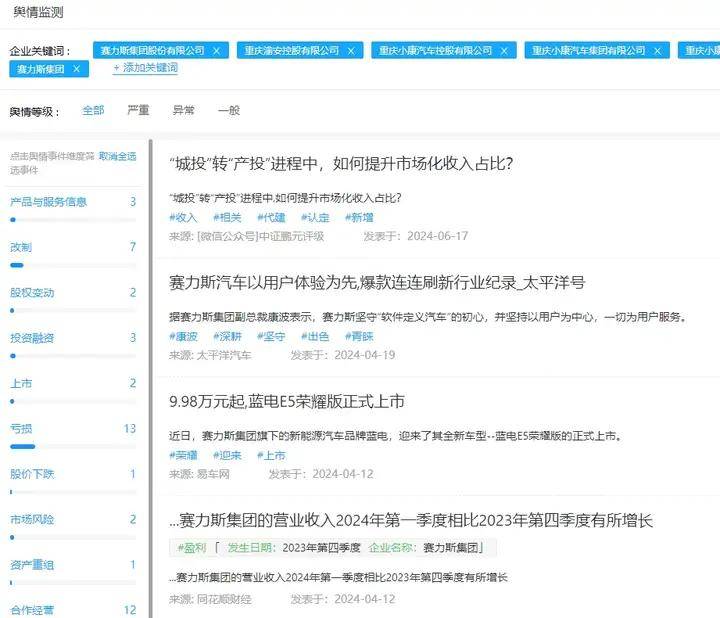This screenshot has height=618, width=720.
Task: Filter sentiment level by 异常
Action: (184, 110)
